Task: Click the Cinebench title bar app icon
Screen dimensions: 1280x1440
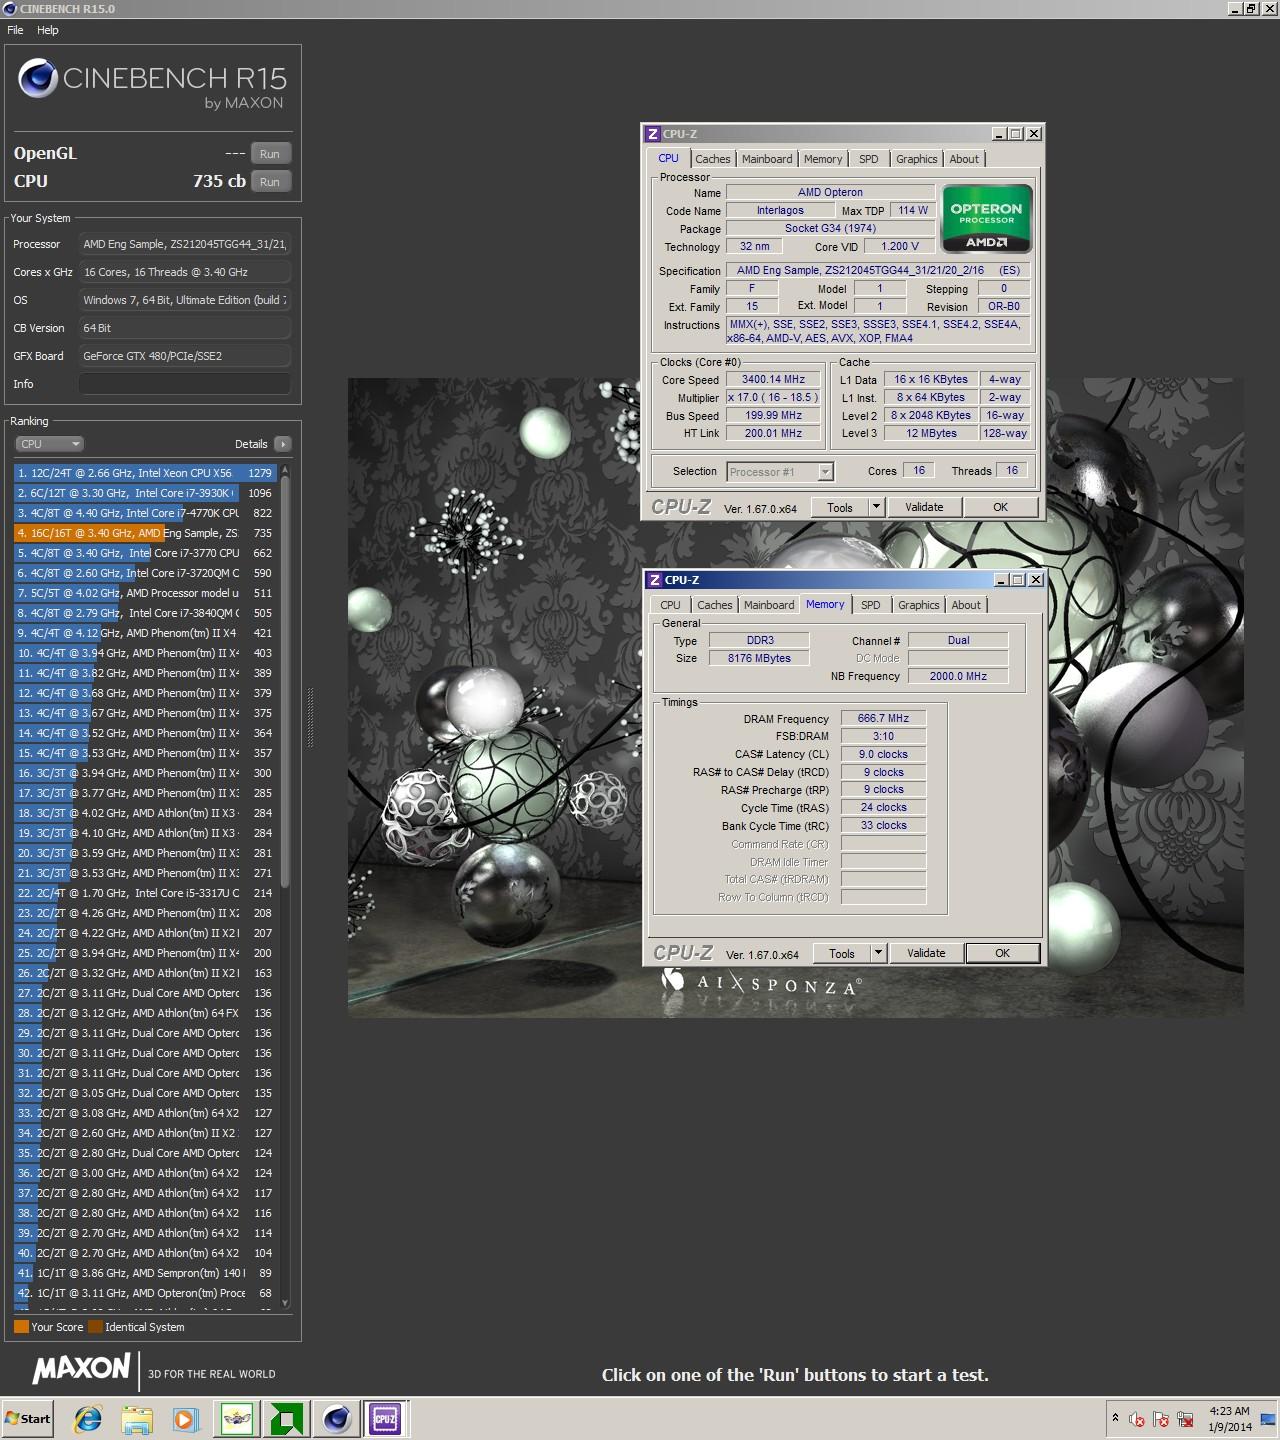Action: (x=9, y=8)
